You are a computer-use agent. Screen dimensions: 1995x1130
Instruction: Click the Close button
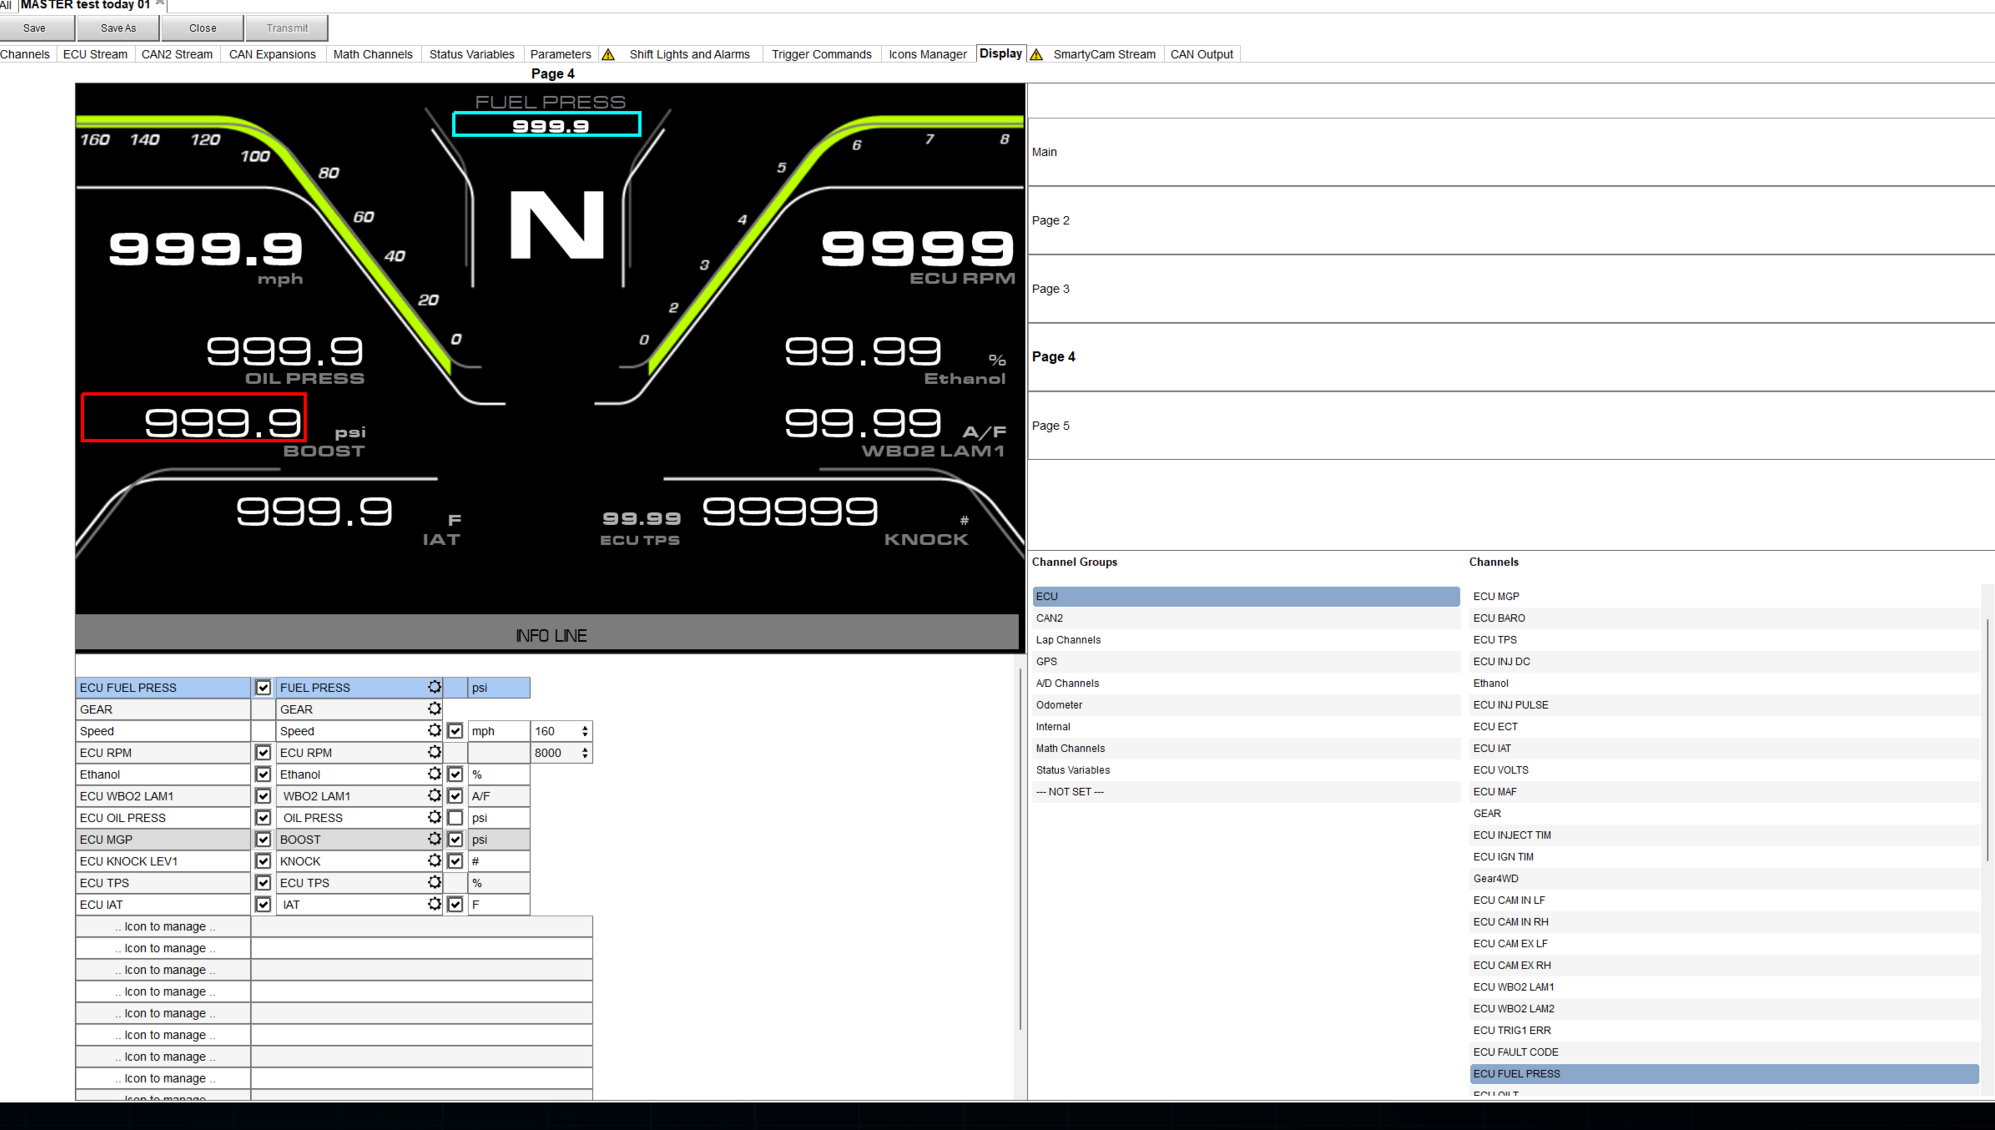click(x=202, y=28)
